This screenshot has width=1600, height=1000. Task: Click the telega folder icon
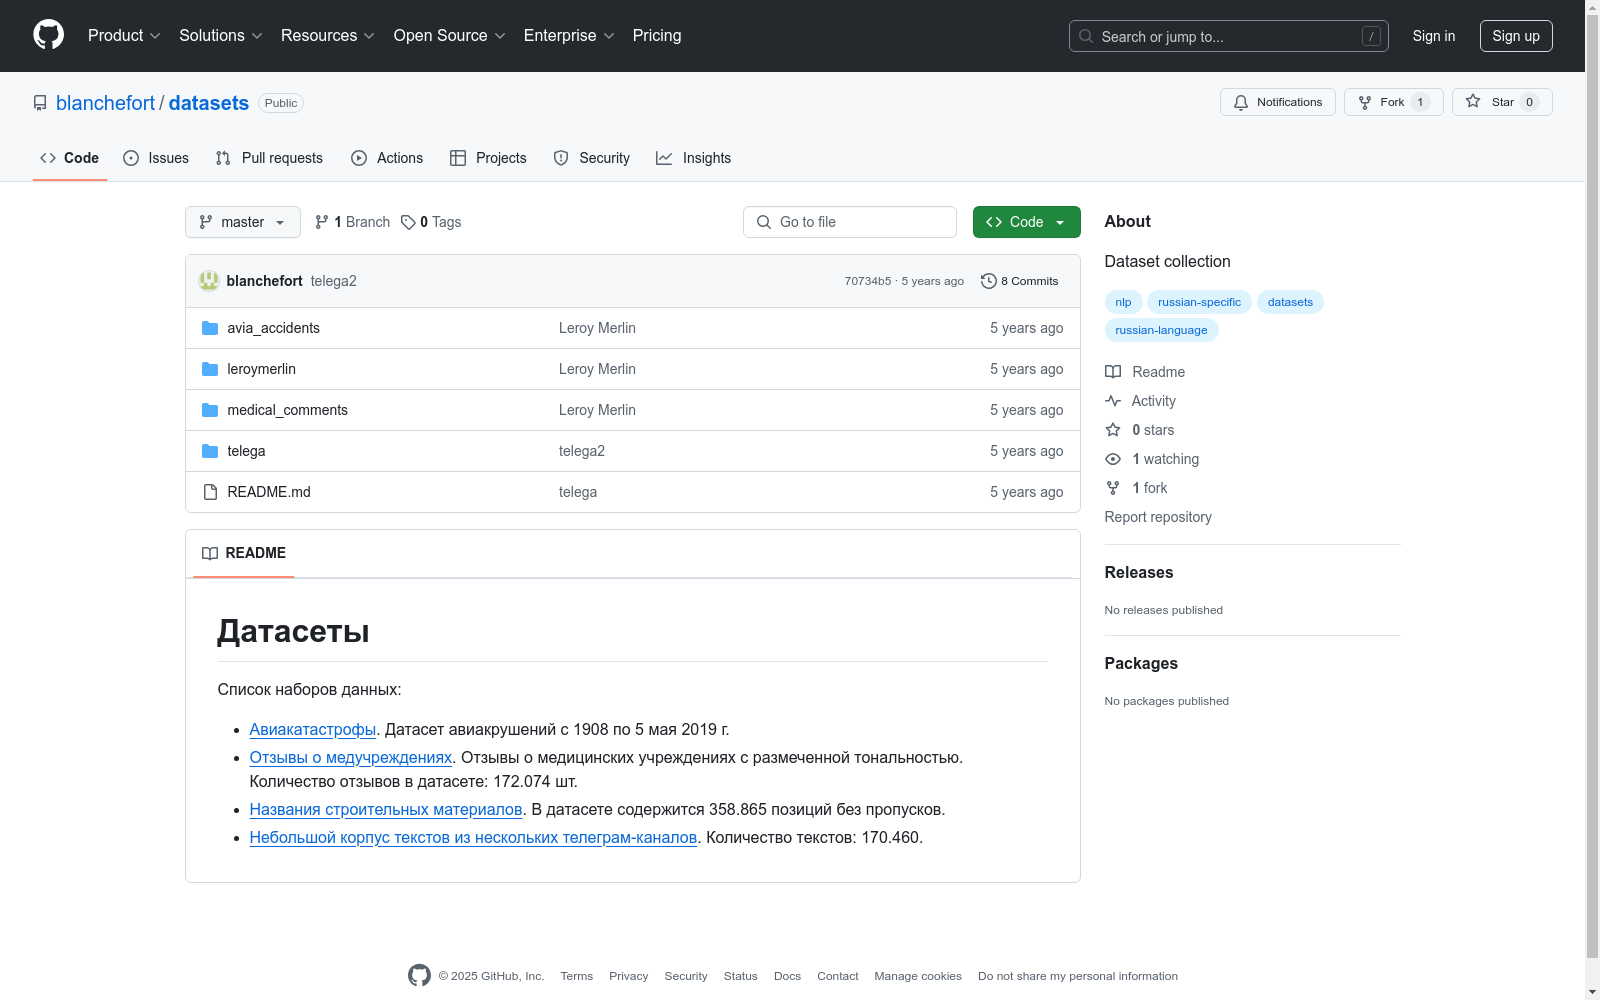point(210,451)
